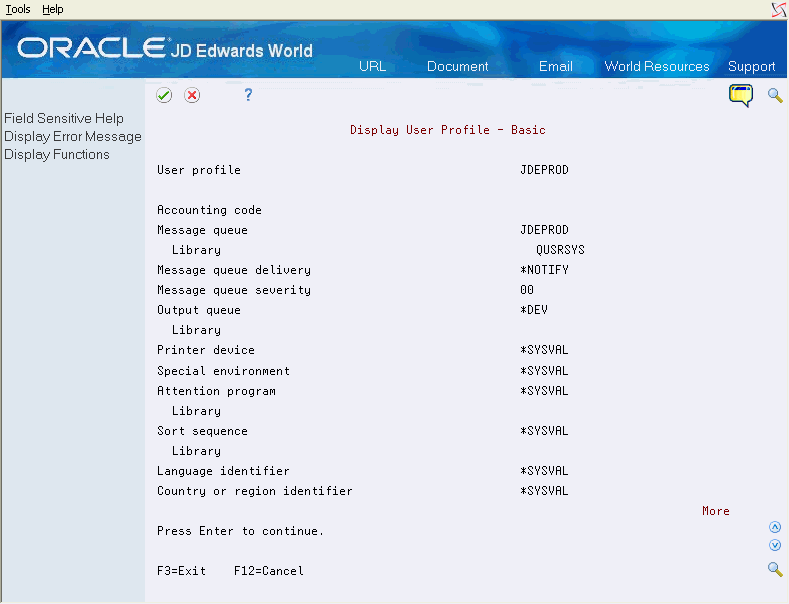Click the Printer device *SYSVAL value

544,350
